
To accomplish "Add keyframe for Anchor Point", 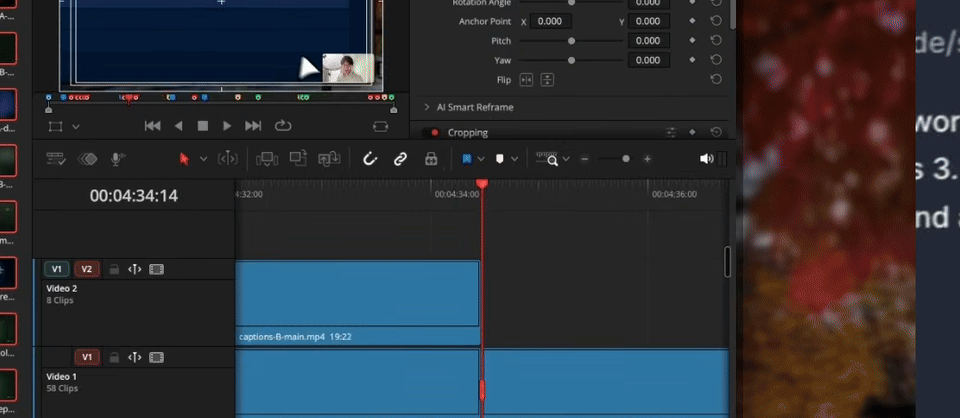I will point(692,21).
